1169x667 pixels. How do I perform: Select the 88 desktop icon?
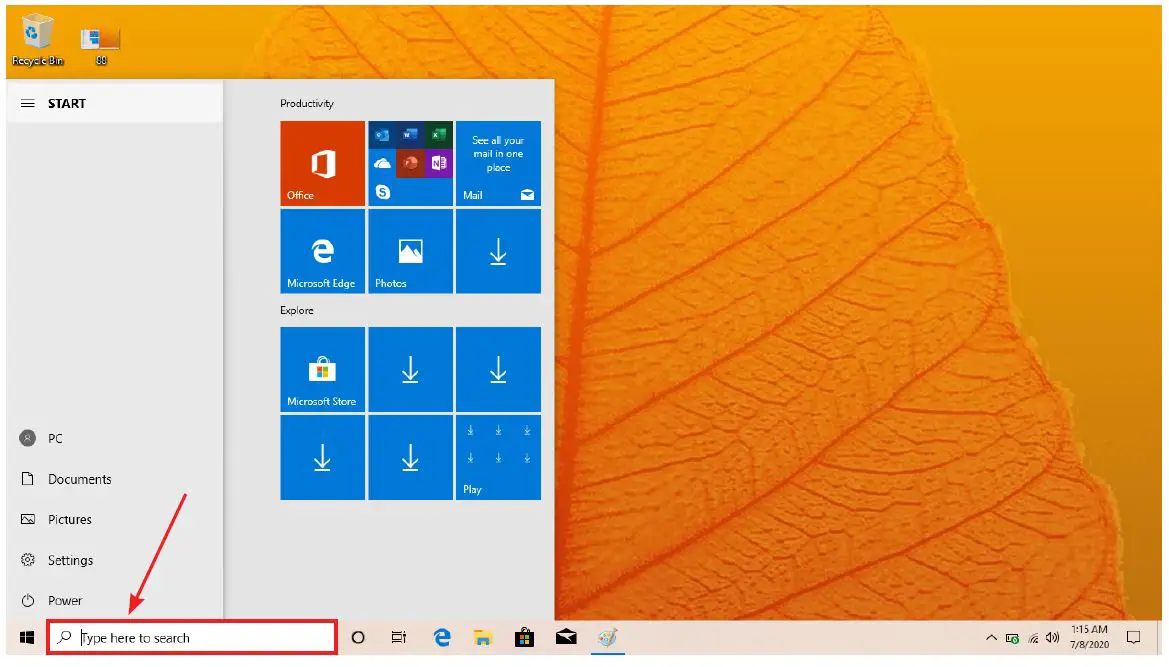[101, 46]
